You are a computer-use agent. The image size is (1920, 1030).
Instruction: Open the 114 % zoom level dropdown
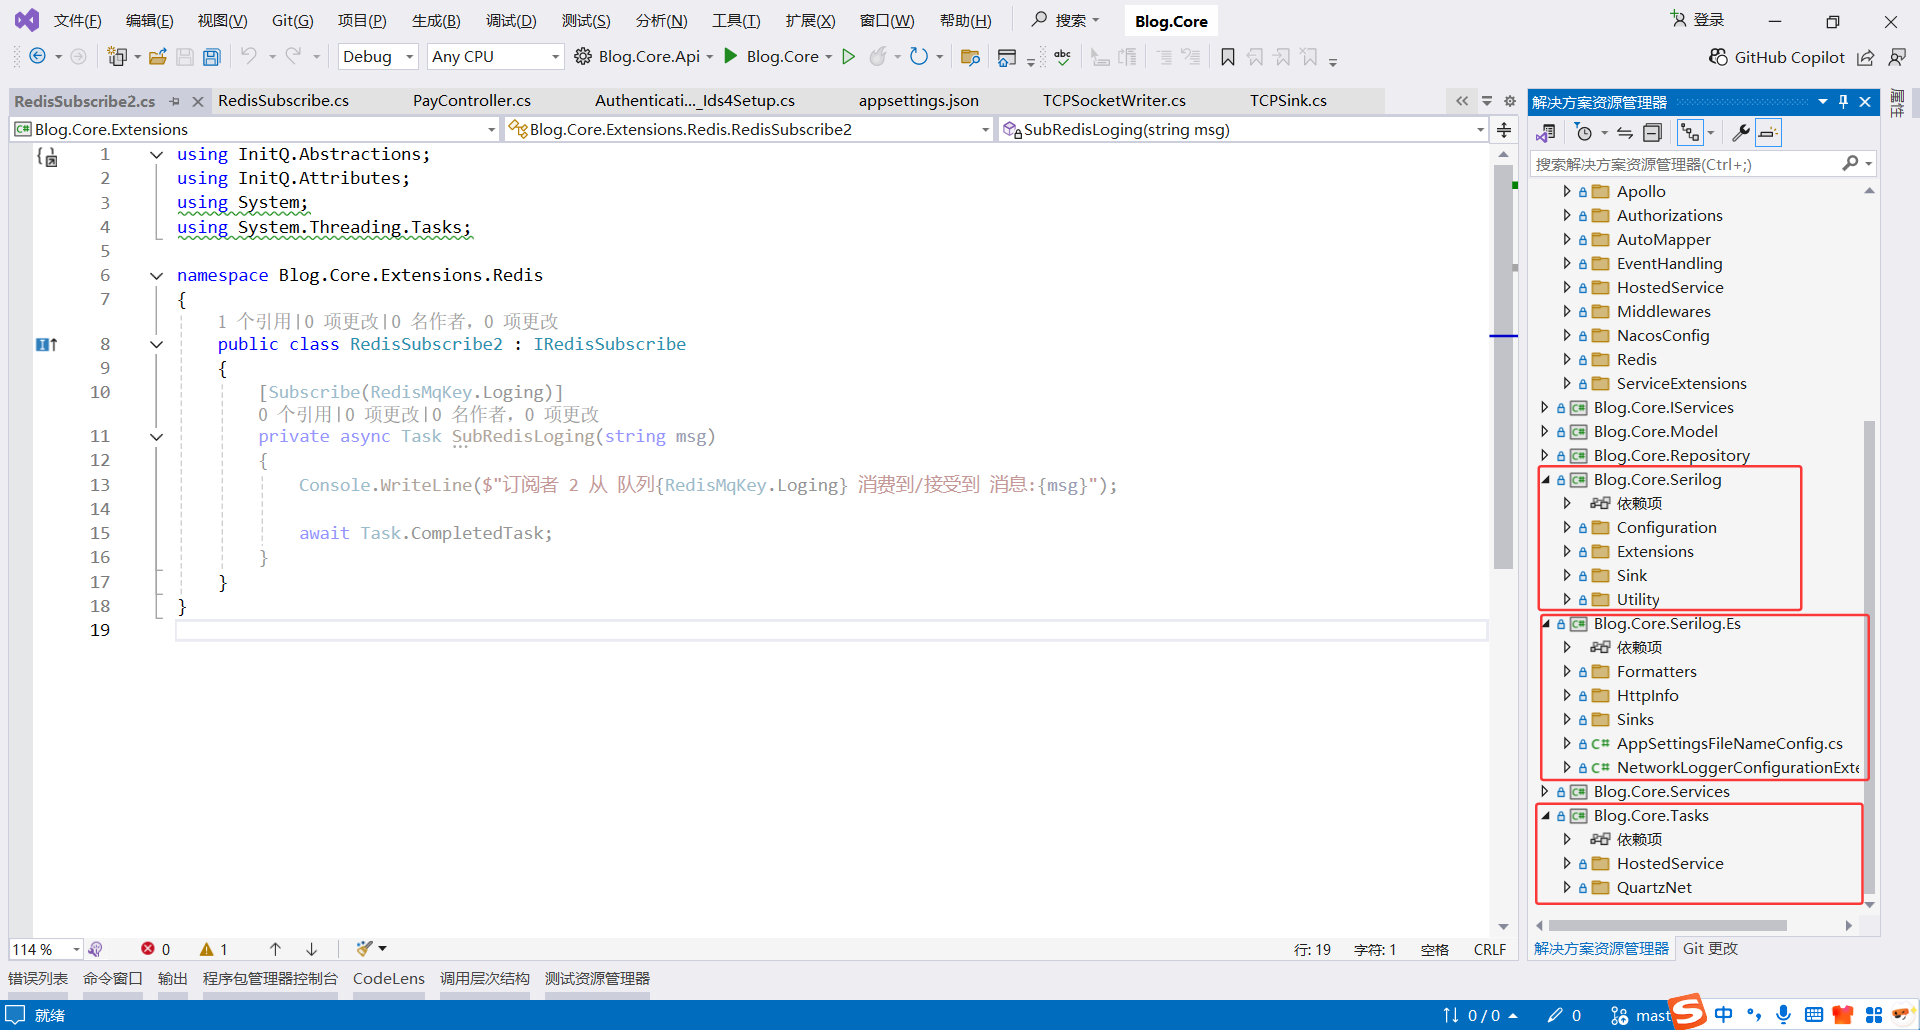[x=46, y=949]
